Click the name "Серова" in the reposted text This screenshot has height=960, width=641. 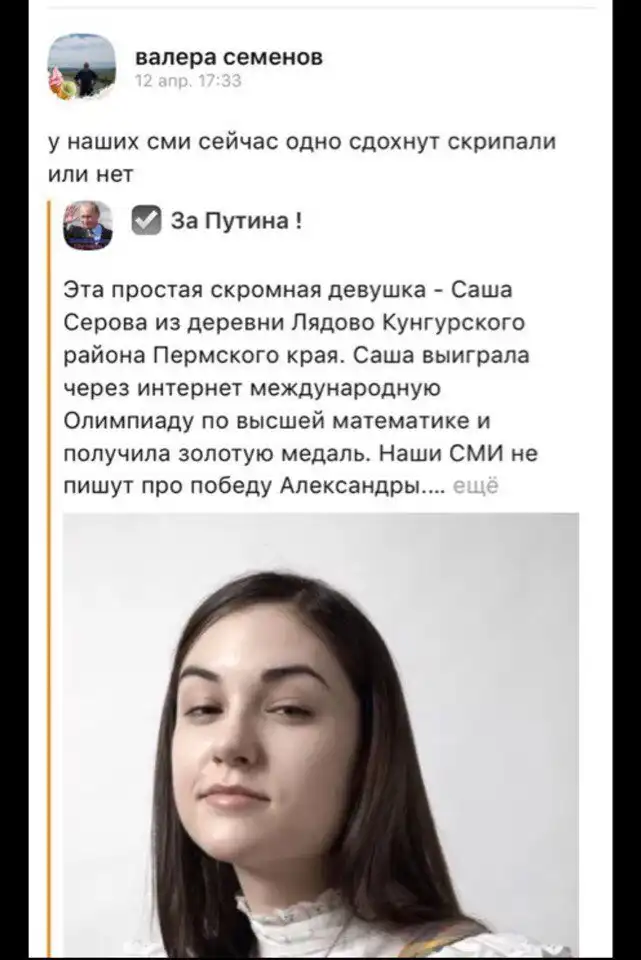(105, 323)
